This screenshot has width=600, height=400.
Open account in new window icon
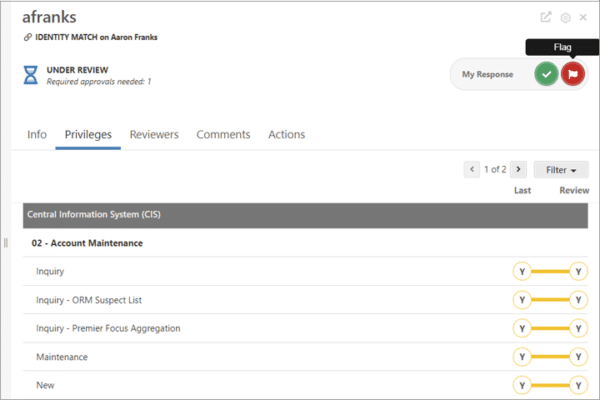(x=545, y=17)
